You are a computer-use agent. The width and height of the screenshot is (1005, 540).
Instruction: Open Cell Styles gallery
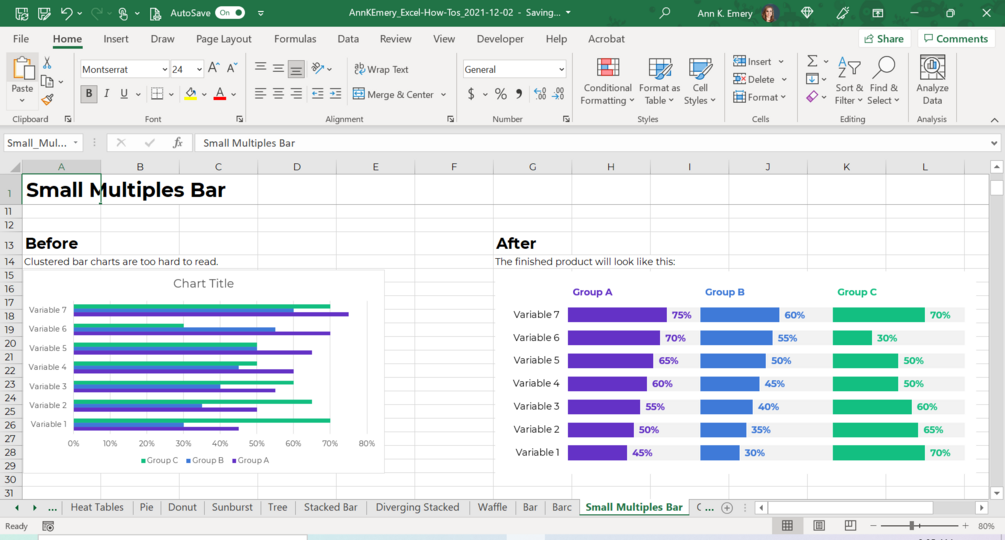click(699, 81)
